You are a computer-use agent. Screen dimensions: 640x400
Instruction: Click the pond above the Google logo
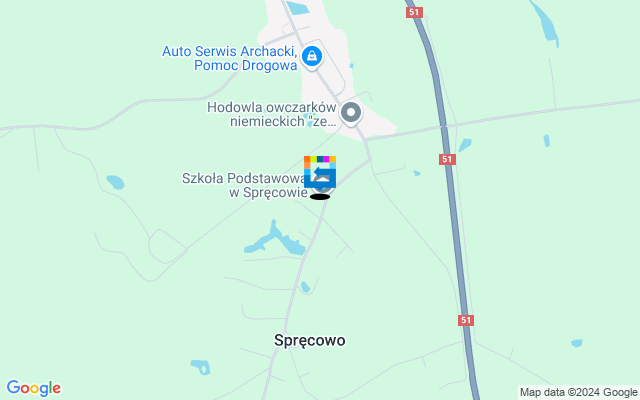point(201,367)
